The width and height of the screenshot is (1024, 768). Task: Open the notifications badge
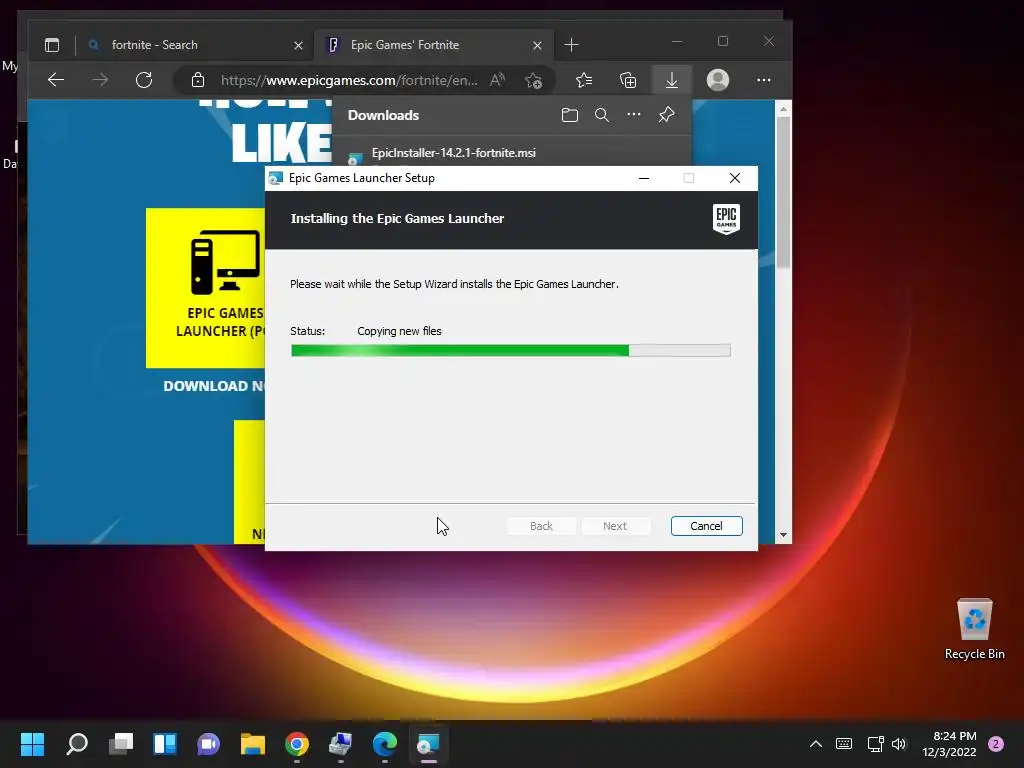coord(996,744)
